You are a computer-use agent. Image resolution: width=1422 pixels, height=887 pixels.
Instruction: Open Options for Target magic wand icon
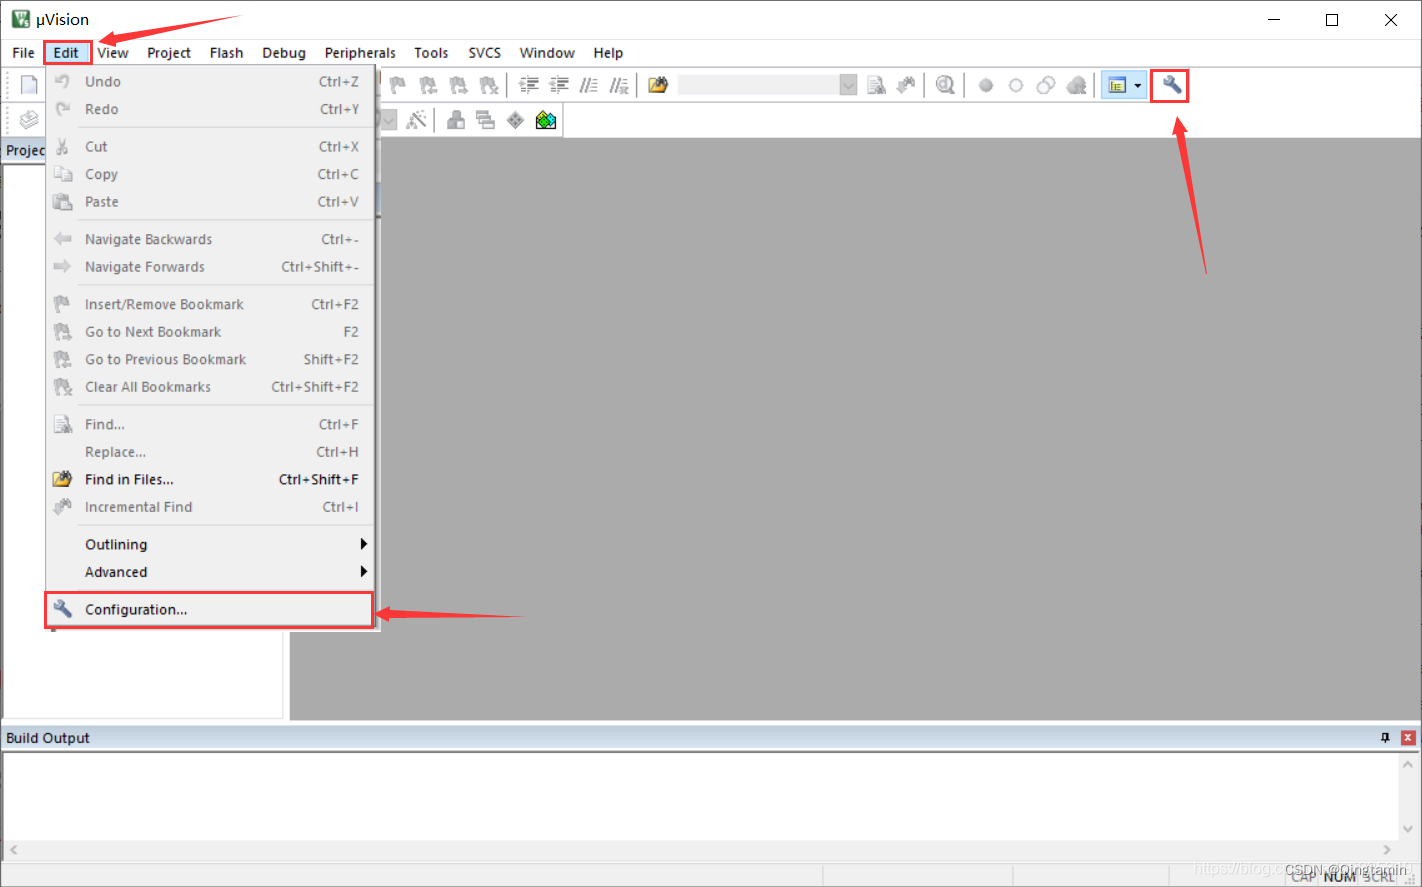coord(417,121)
